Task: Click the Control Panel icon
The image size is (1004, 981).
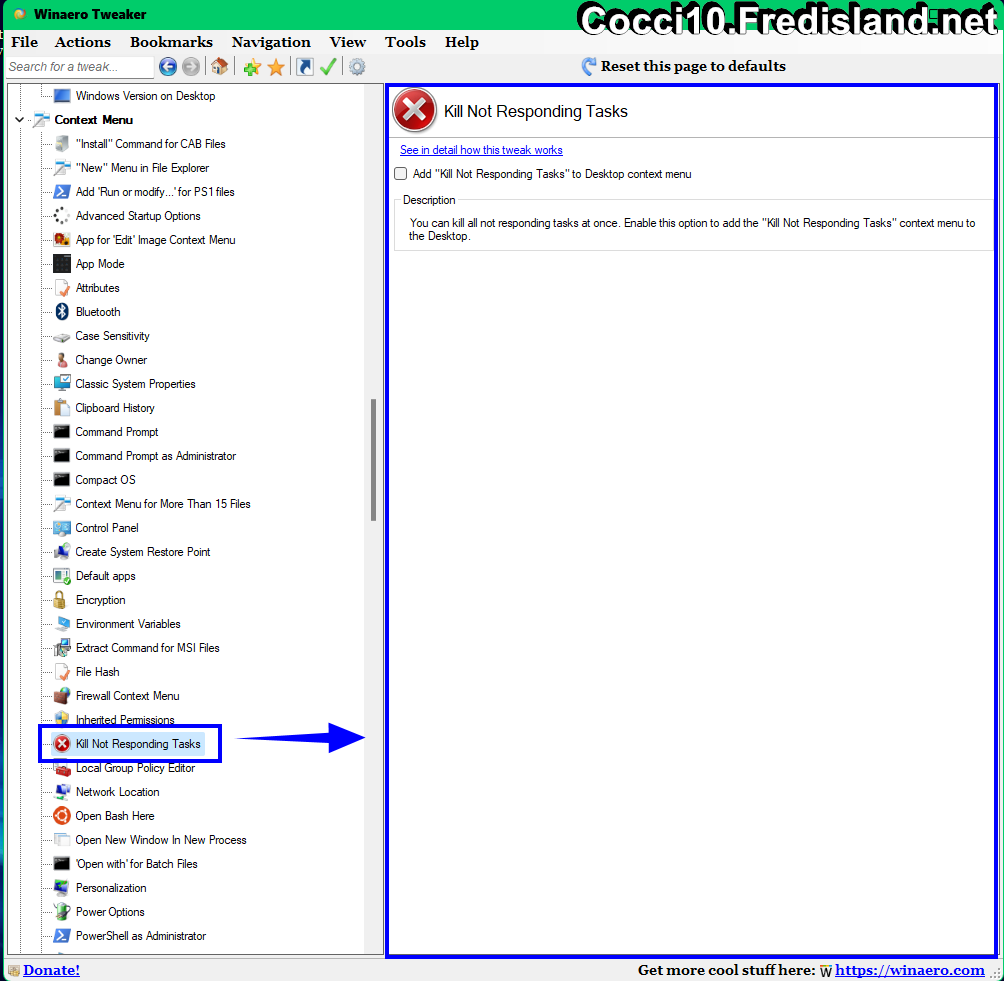Action: tap(61, 528)
